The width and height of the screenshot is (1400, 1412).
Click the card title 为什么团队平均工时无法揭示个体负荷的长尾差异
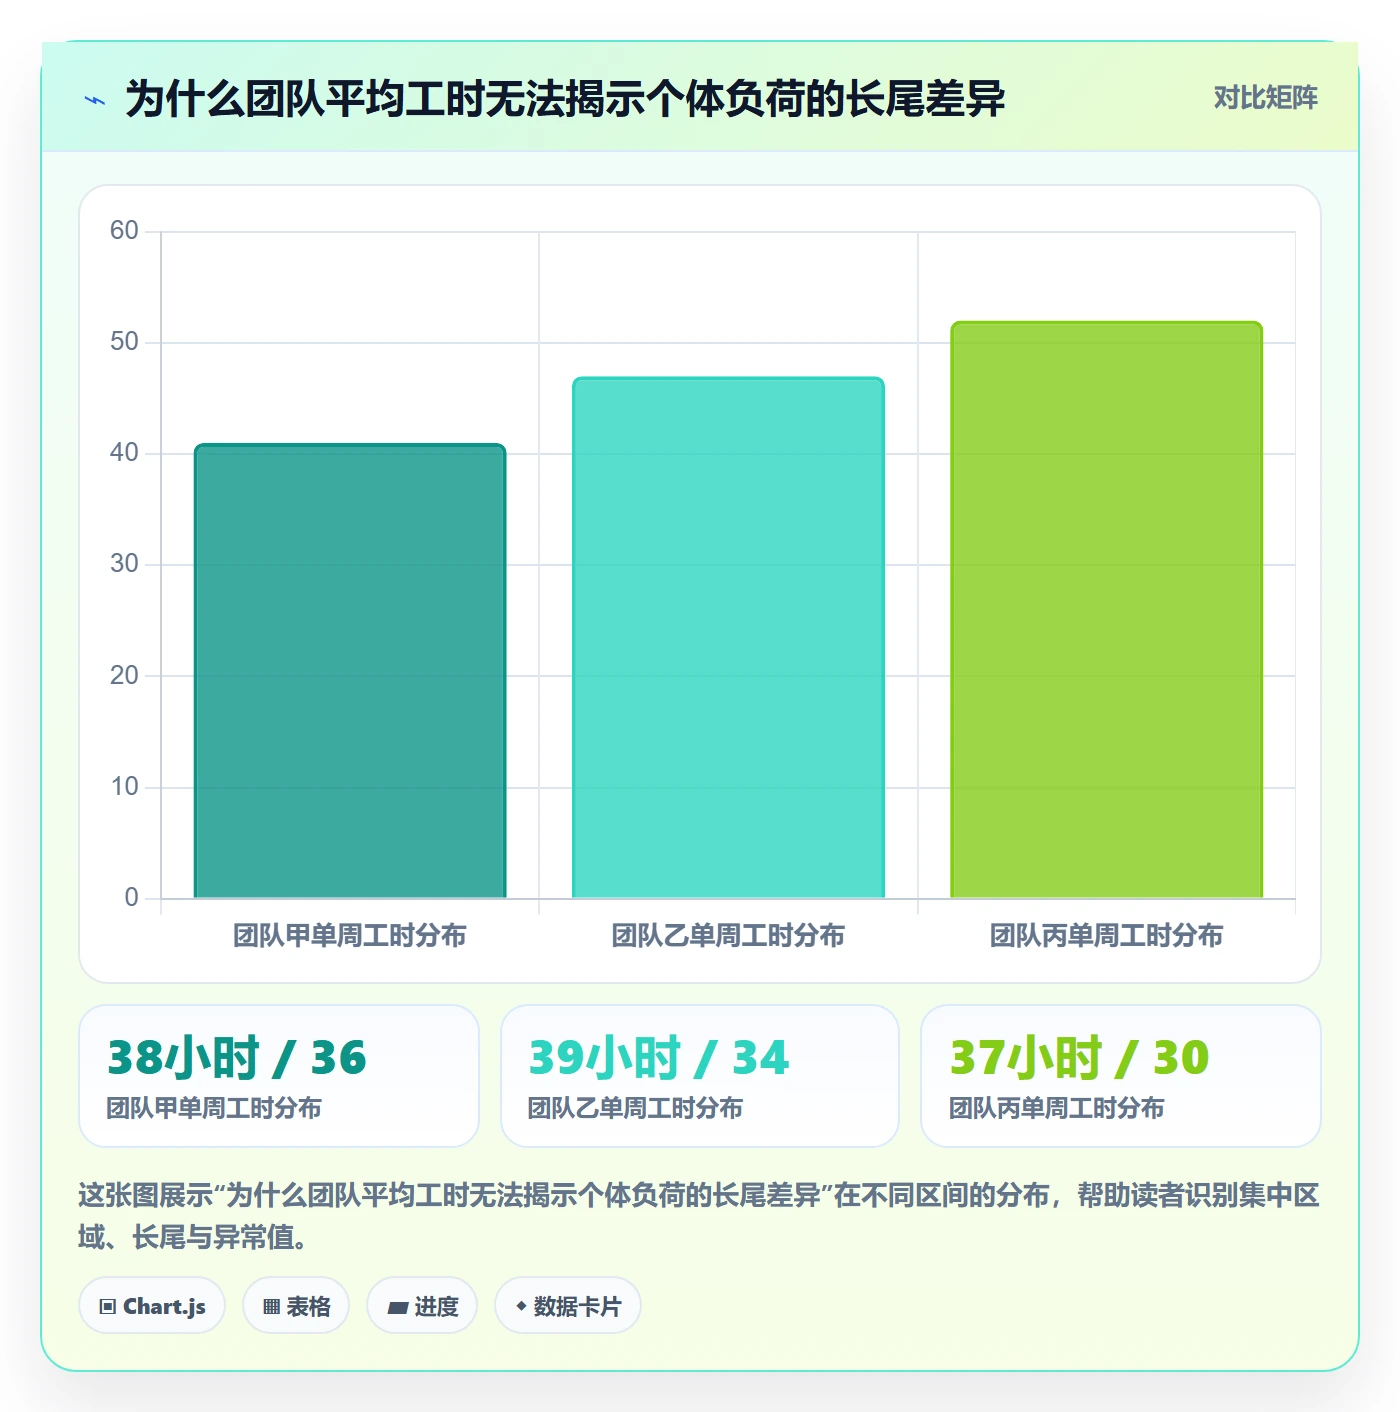565,99
